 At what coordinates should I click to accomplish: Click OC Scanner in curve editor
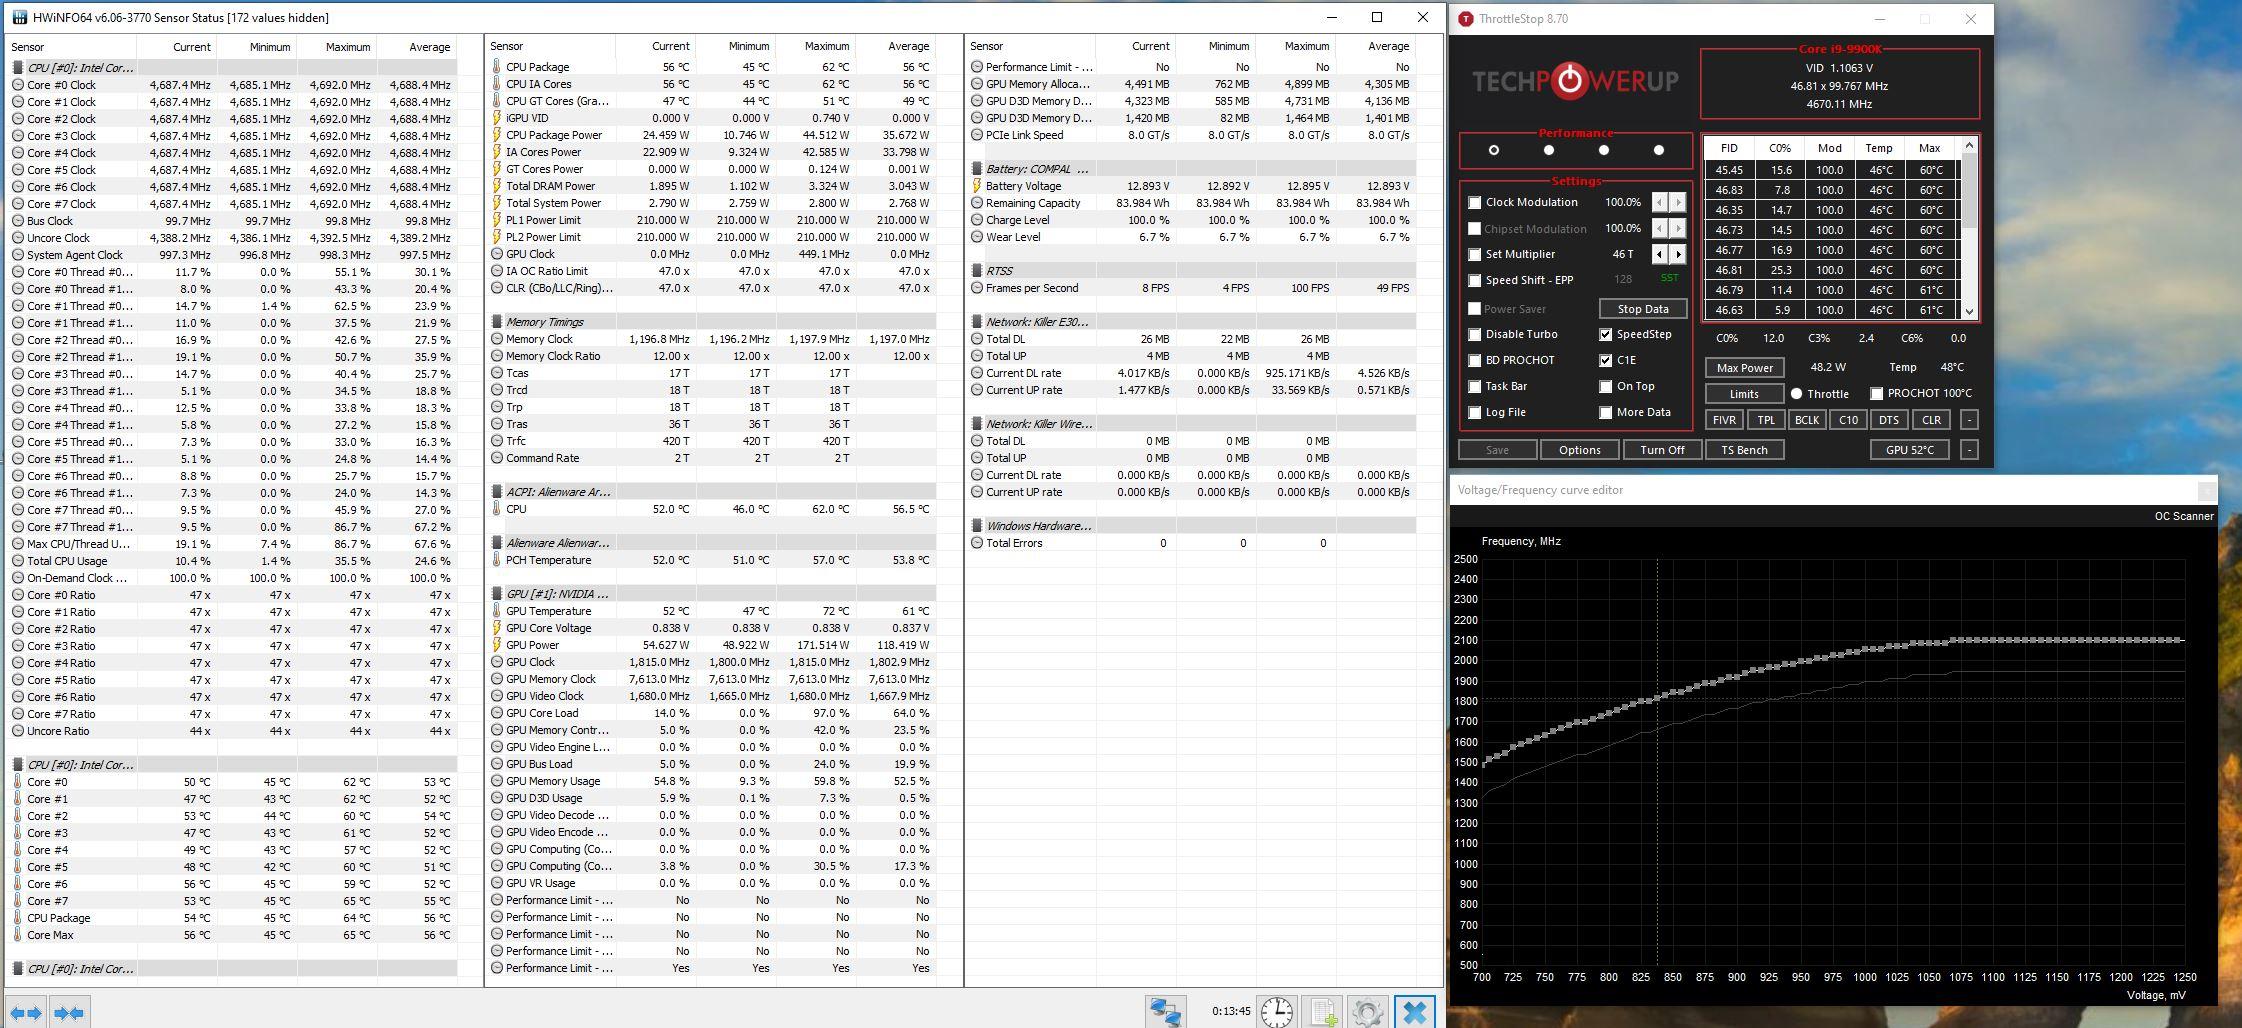coord(2183,516)
